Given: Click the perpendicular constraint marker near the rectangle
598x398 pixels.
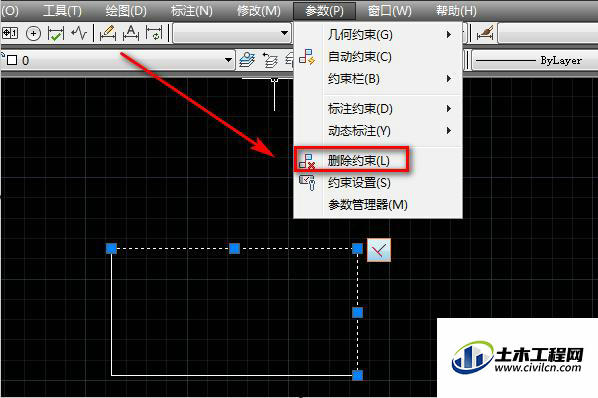Looking at the screenshot, I should pyautogui.click(x=379, y=250).
